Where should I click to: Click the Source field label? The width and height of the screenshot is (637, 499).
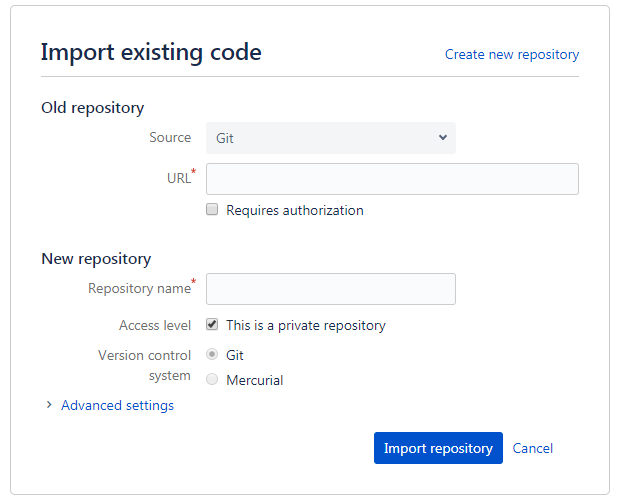(x=170, y=137)
